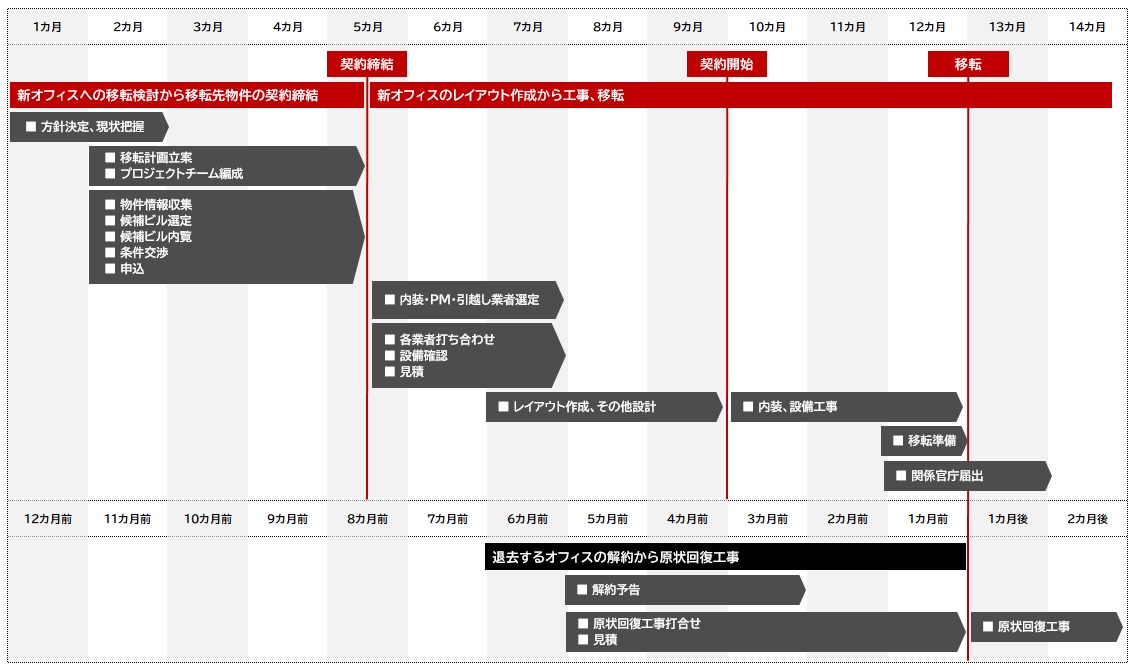Image resolution: width=1140 pixels, height=670 pixels.
Task: Click the 14カ月 column header
Action: click(1087, 27)
